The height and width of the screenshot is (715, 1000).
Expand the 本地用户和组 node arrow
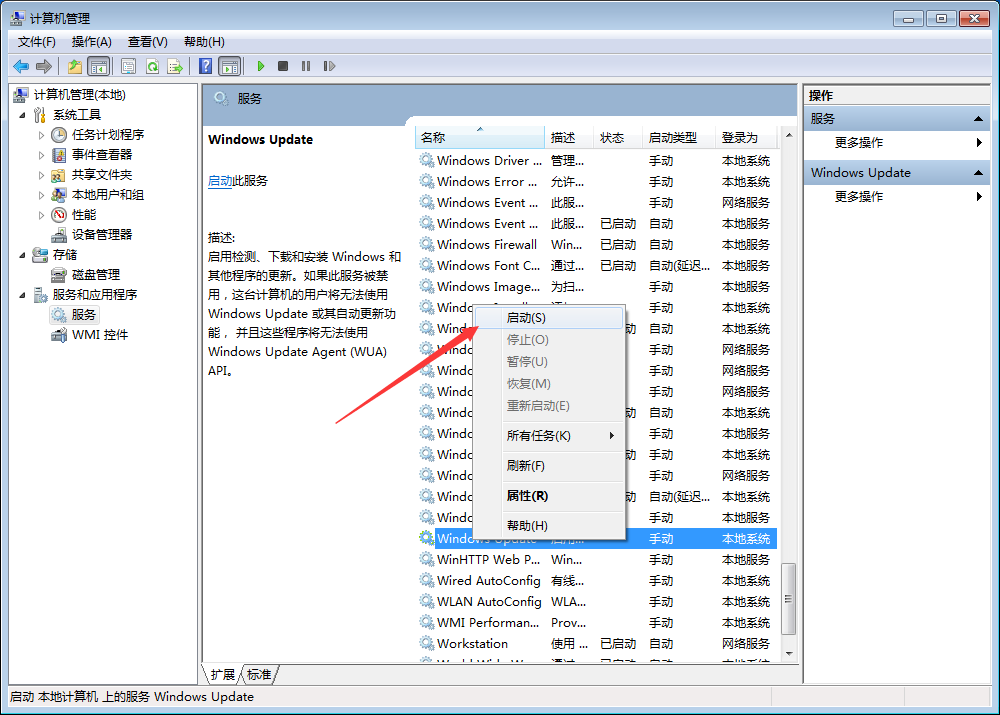pos(41,195)
